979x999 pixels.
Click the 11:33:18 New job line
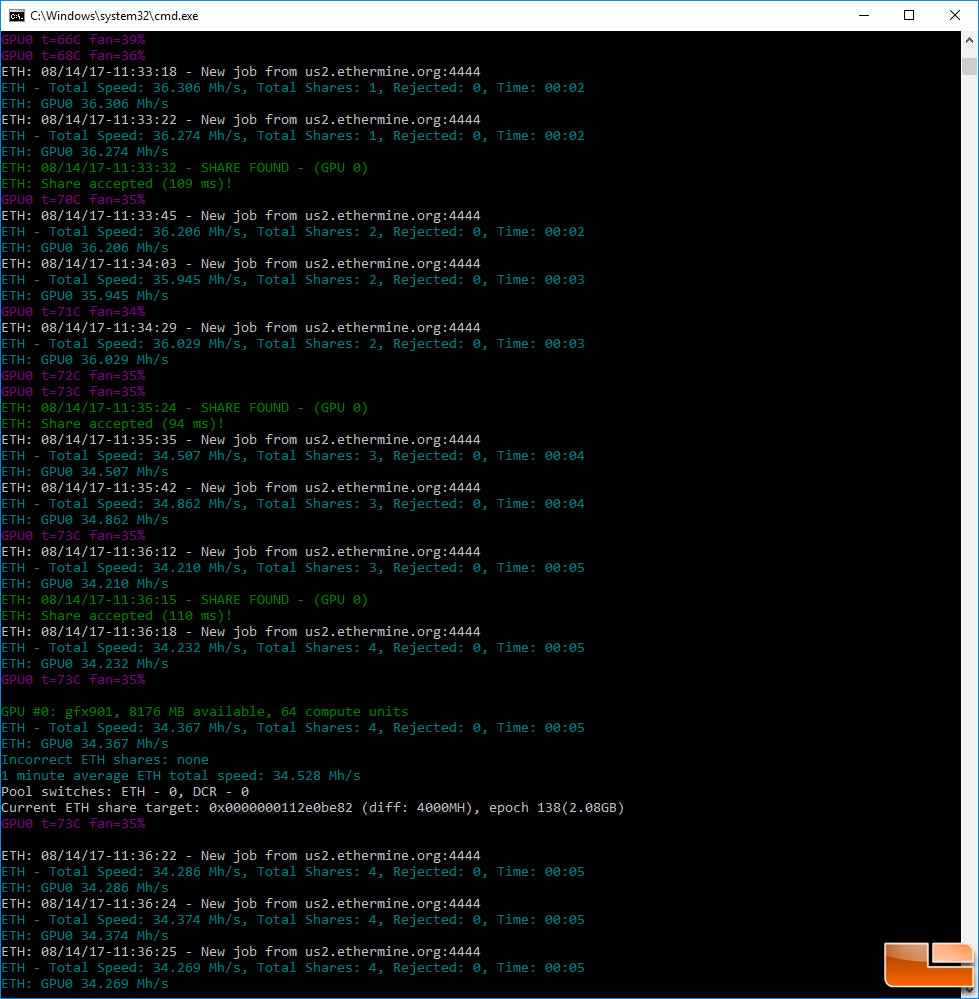[x=241, y=71]
